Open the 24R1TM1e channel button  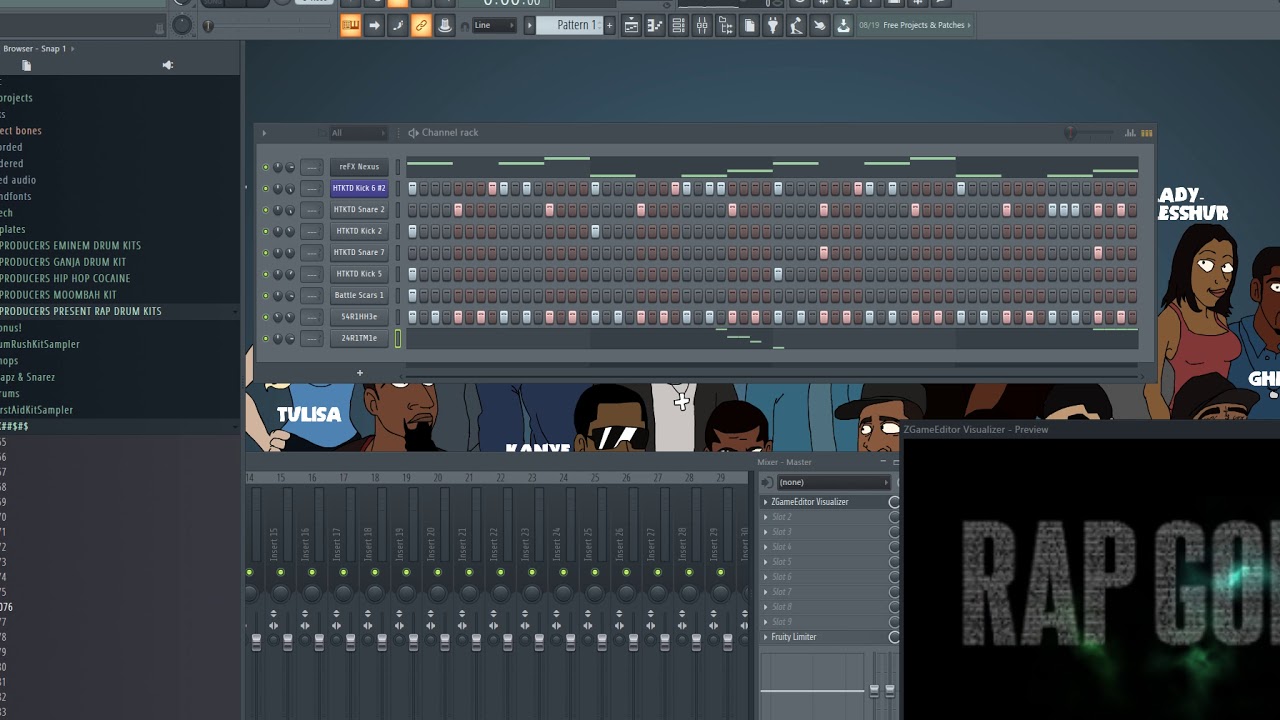click(359, 338)
